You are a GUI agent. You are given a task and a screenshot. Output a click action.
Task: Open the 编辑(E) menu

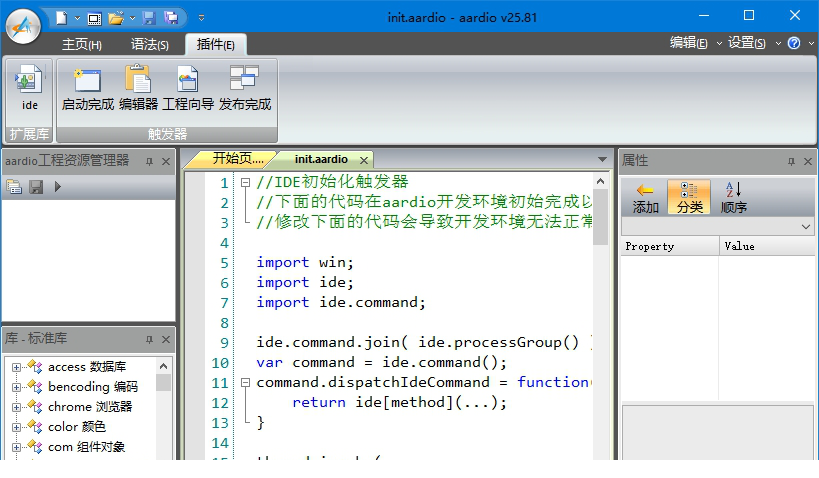click(x=689, y=43)
